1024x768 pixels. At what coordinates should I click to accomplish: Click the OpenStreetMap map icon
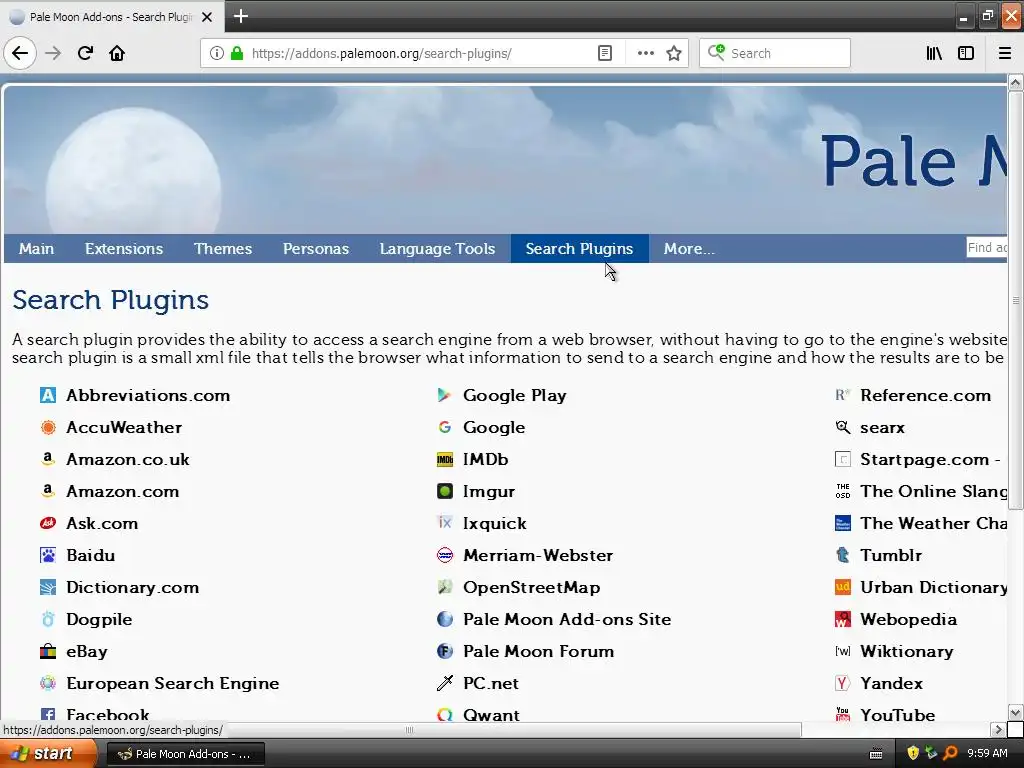pos(445,587)
